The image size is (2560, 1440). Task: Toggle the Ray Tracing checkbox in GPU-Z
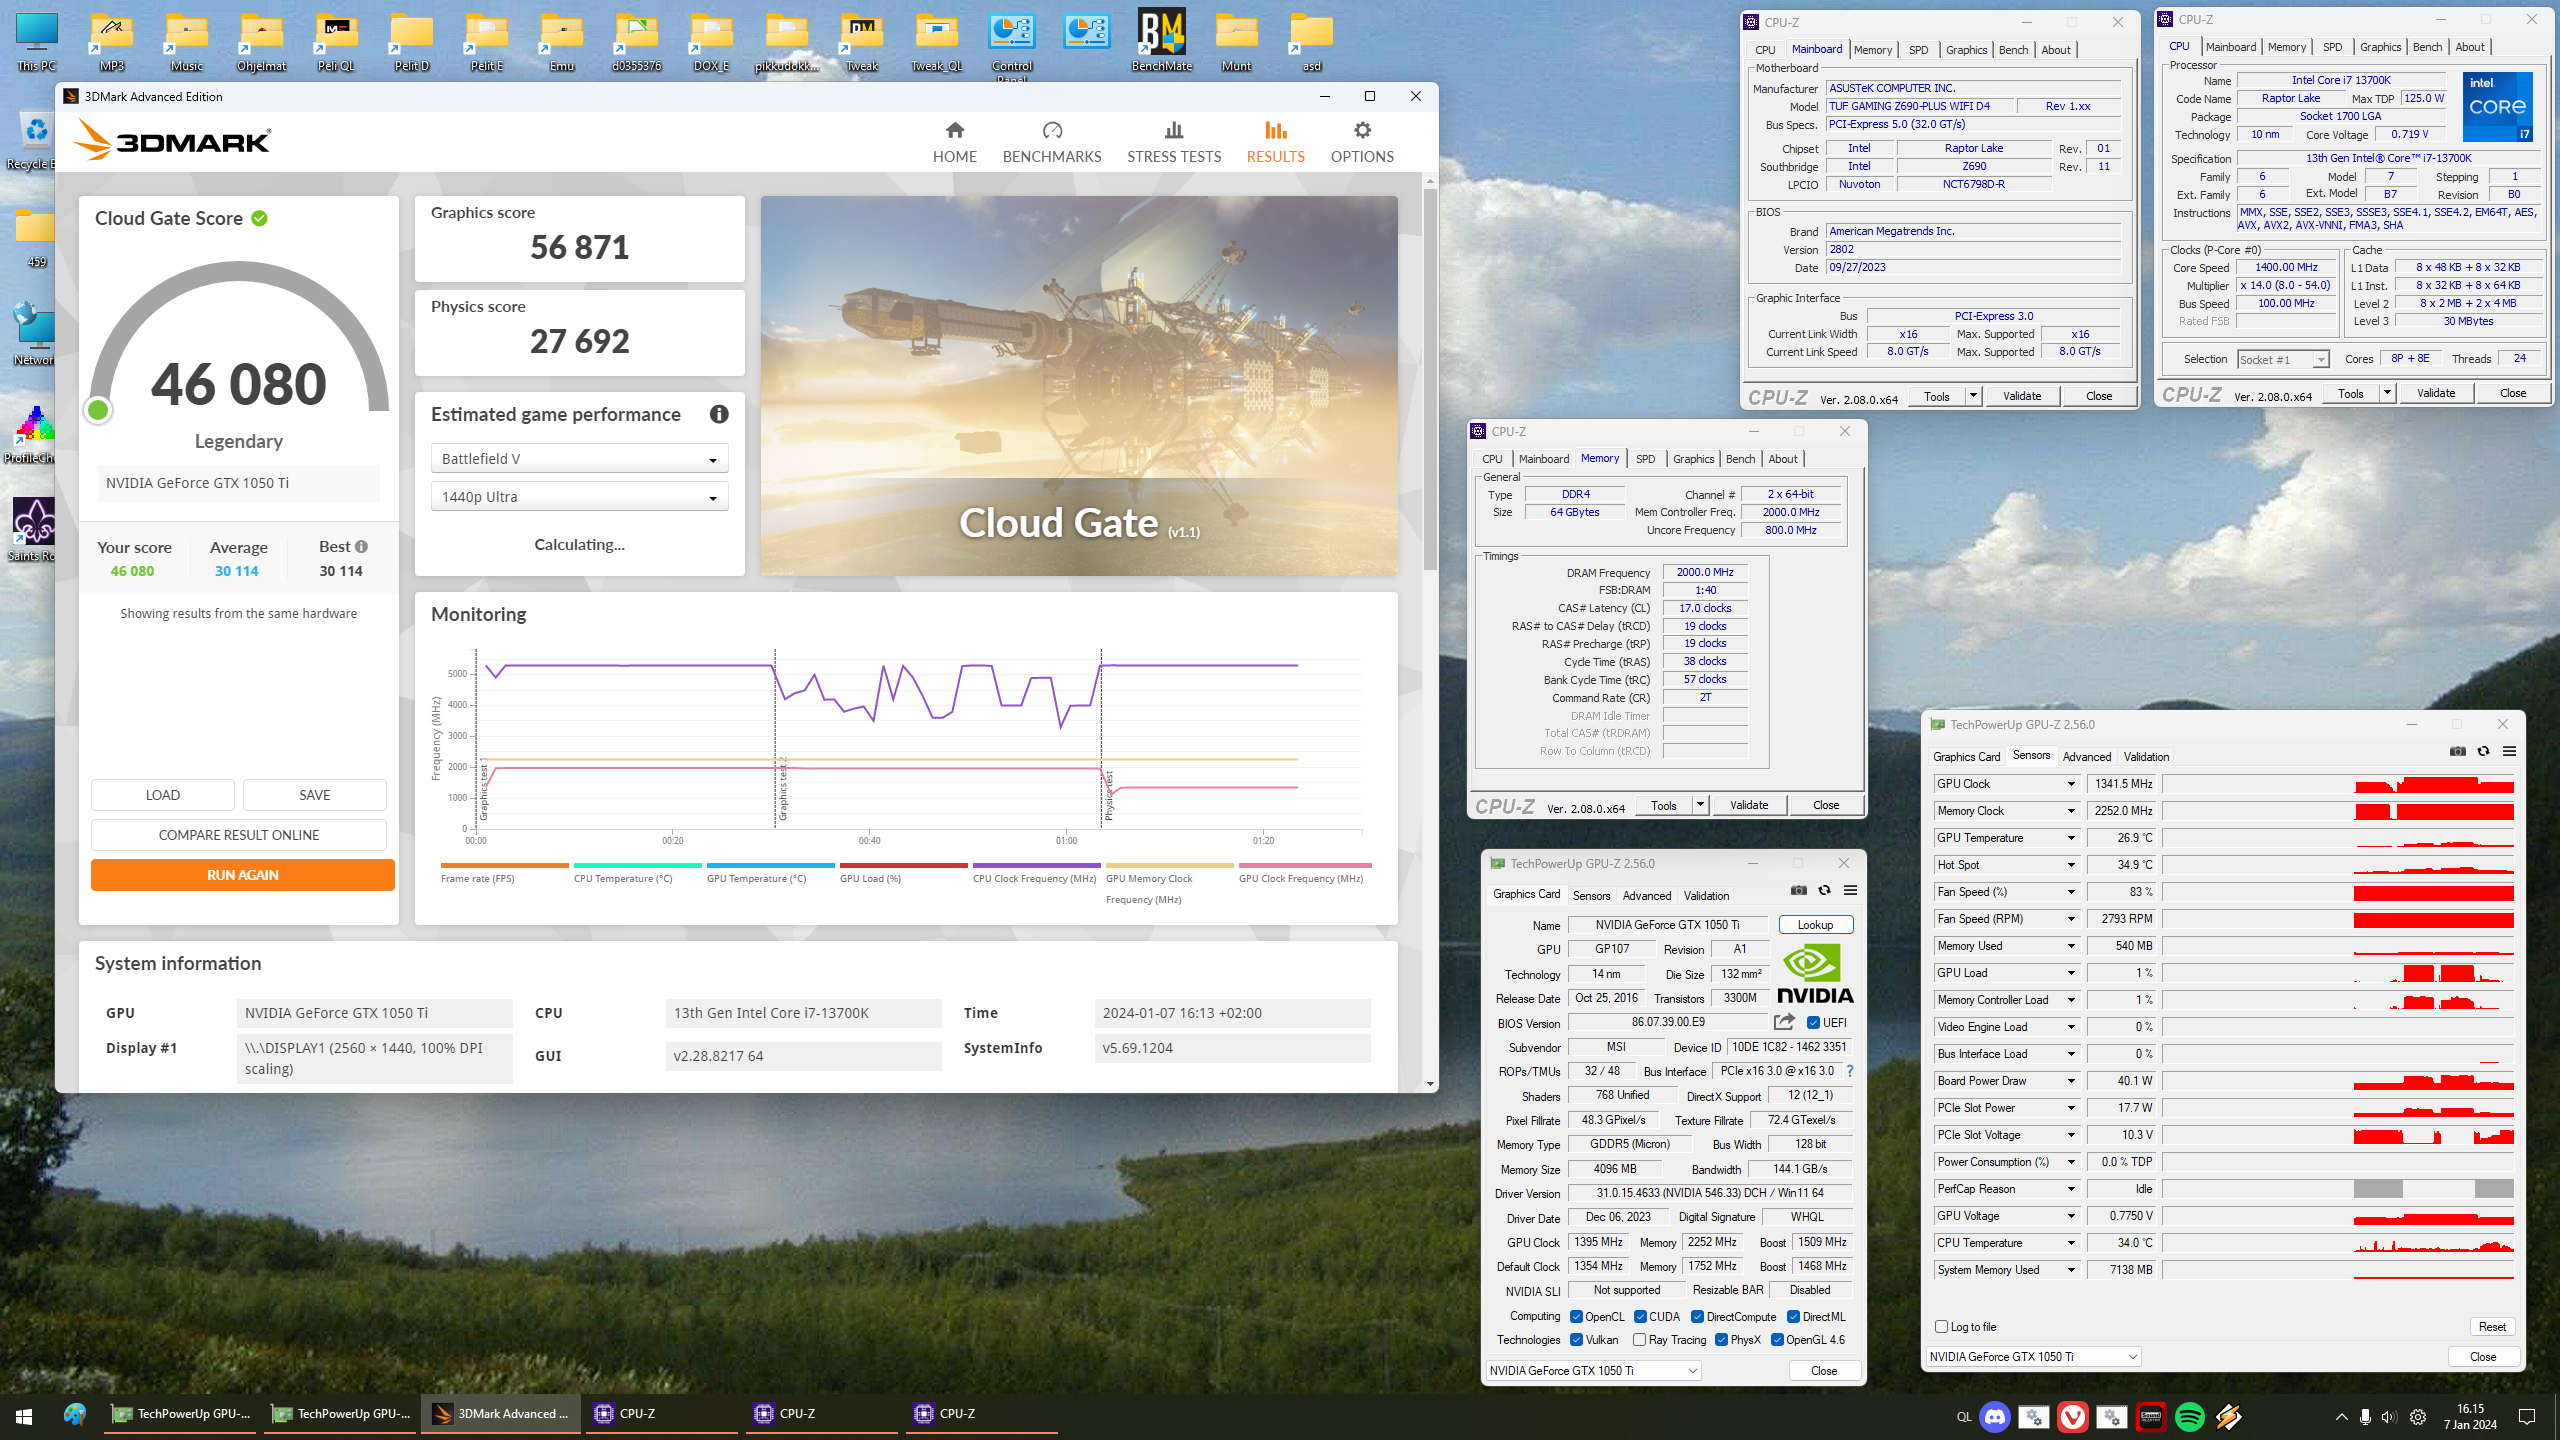pos(1639,1340)
